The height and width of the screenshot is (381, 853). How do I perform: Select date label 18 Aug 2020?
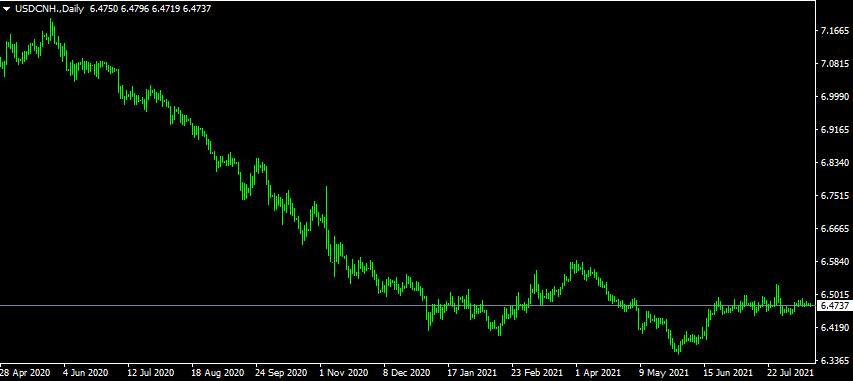coord(217,373)
